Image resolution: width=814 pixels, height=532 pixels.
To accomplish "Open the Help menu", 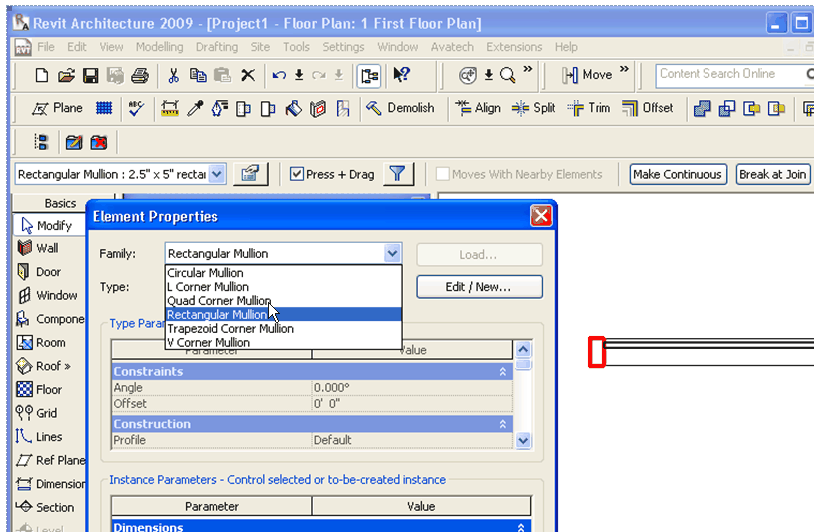I will (566, 47).
